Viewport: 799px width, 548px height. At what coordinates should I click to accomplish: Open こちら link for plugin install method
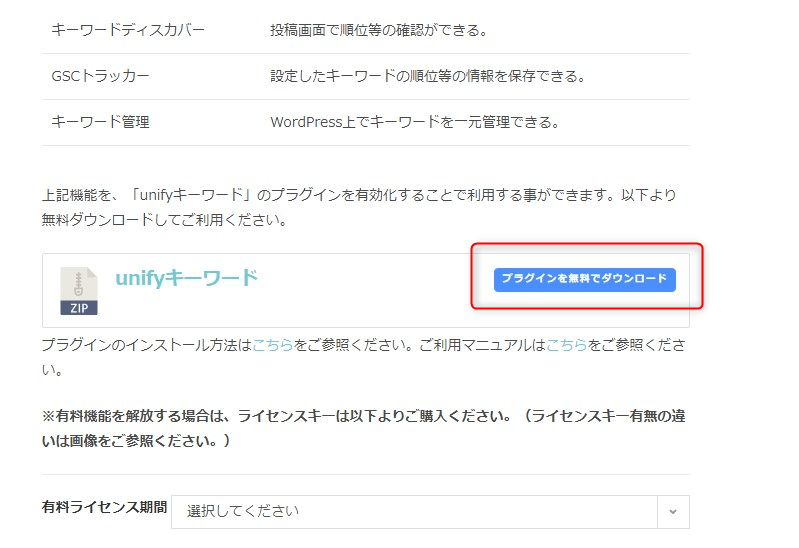click(273, 345)
